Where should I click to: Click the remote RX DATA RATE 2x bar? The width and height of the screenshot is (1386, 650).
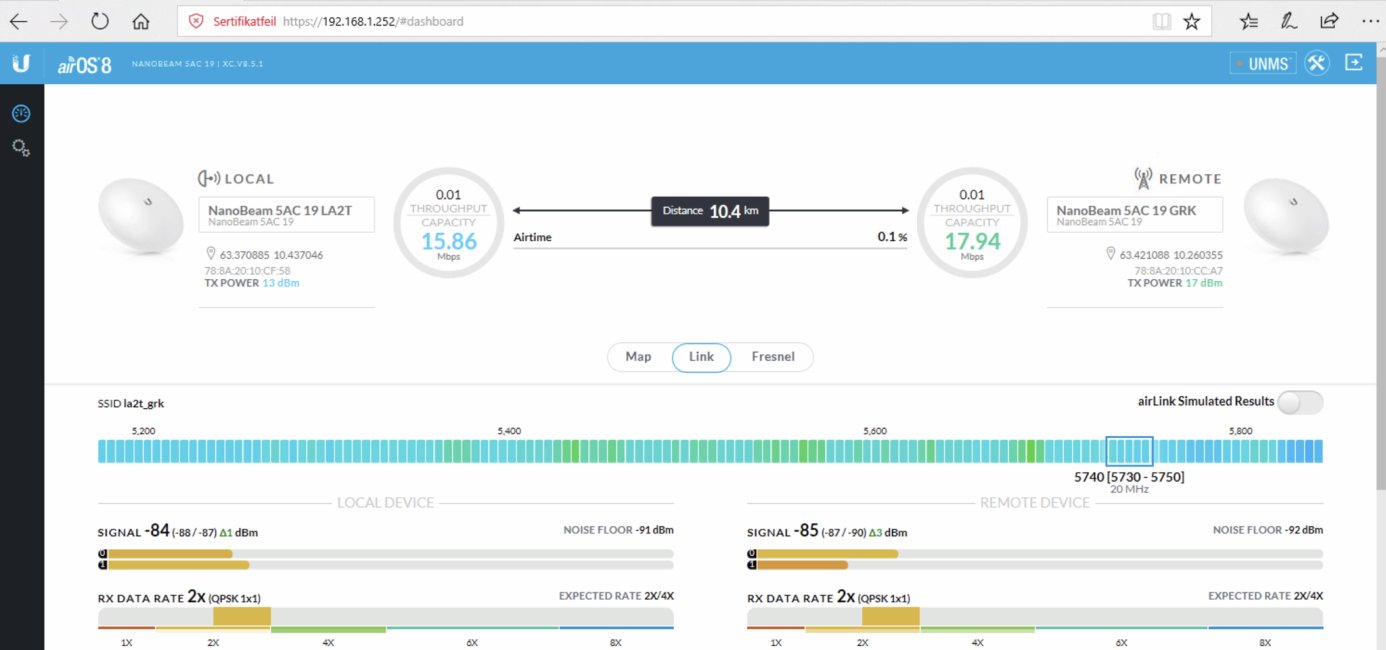[x=1035, y=618]
